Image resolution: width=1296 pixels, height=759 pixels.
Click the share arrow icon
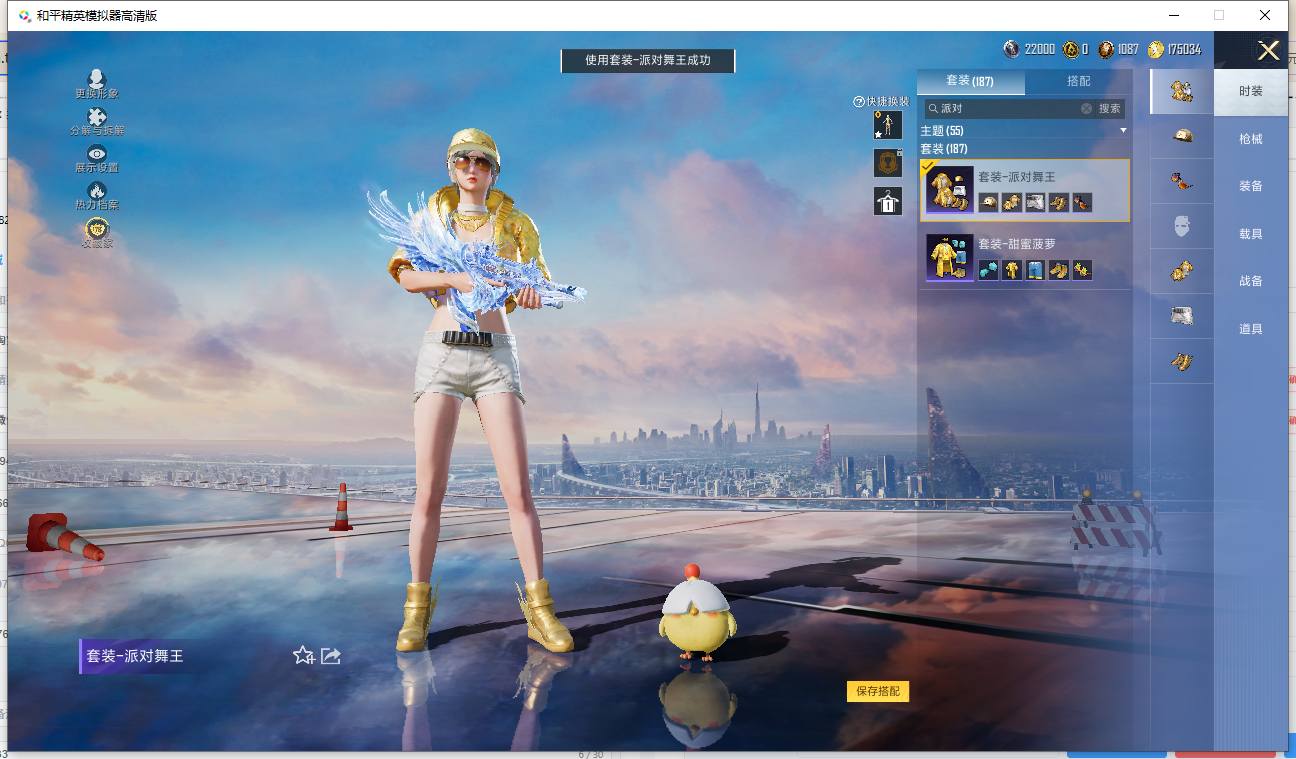(331, 655)
